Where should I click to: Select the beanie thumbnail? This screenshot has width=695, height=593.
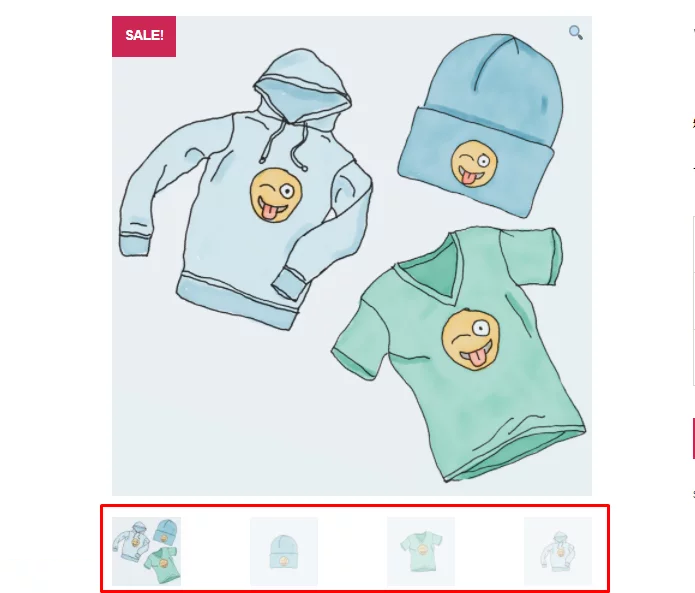click(284, 551)
